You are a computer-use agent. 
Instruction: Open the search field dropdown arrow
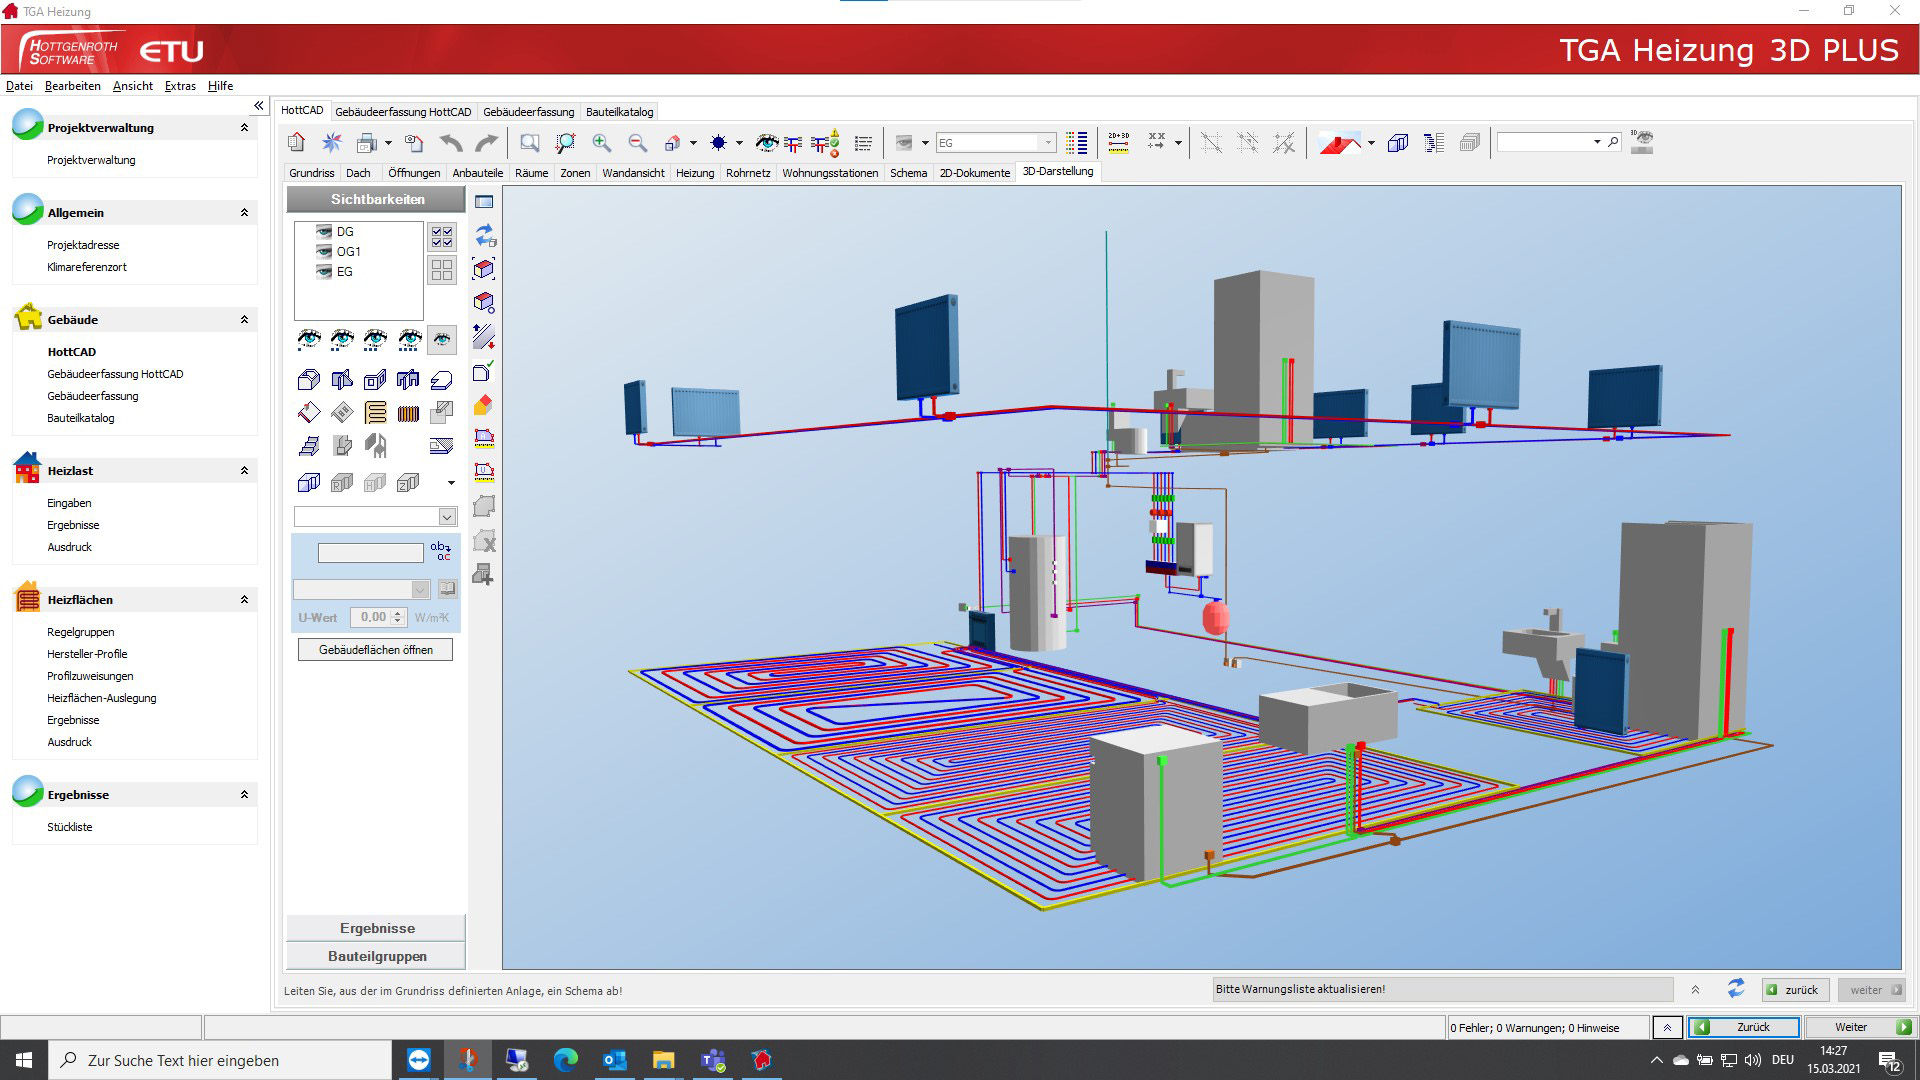click(x=1596, y=143)
